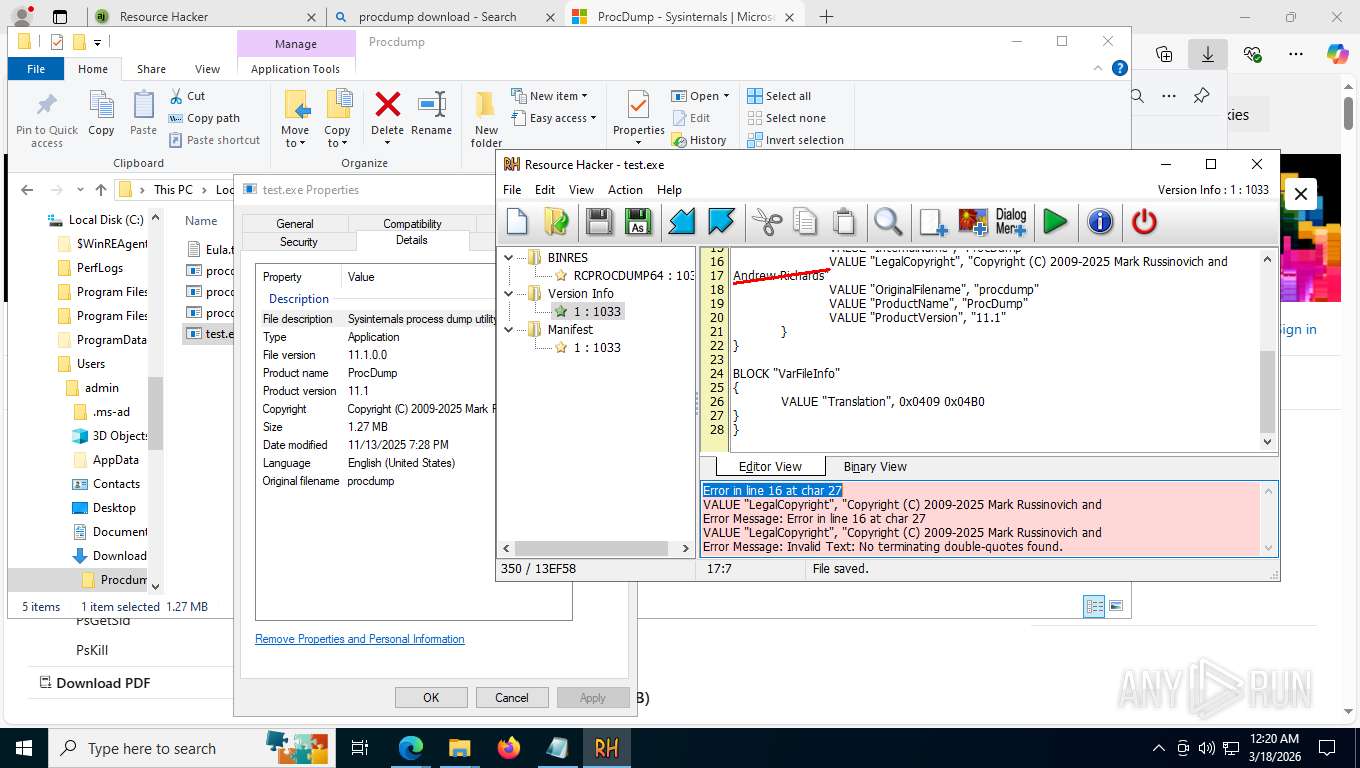Click New folder in Explorer ribbon

486,119
